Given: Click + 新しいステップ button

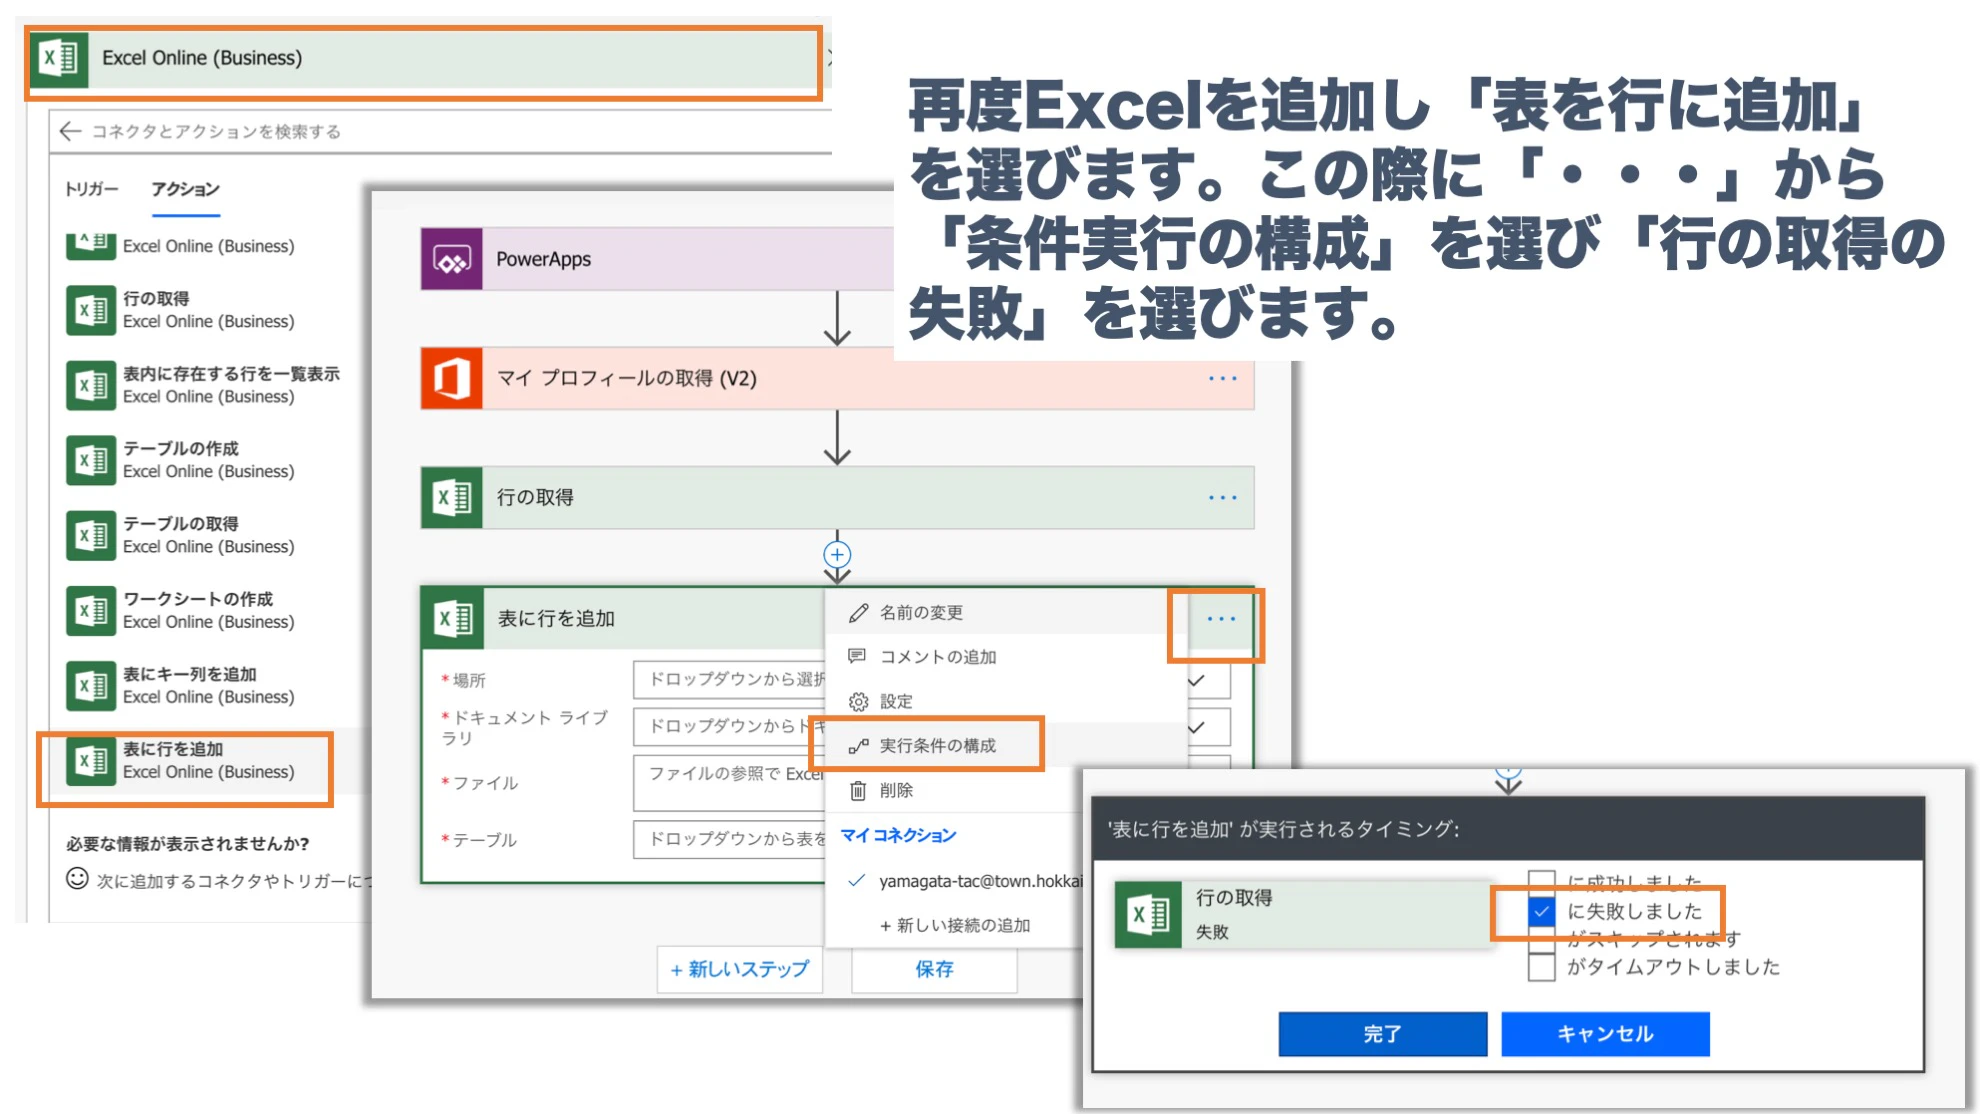Looking at the screenshot, I should [x=740, y=969].
